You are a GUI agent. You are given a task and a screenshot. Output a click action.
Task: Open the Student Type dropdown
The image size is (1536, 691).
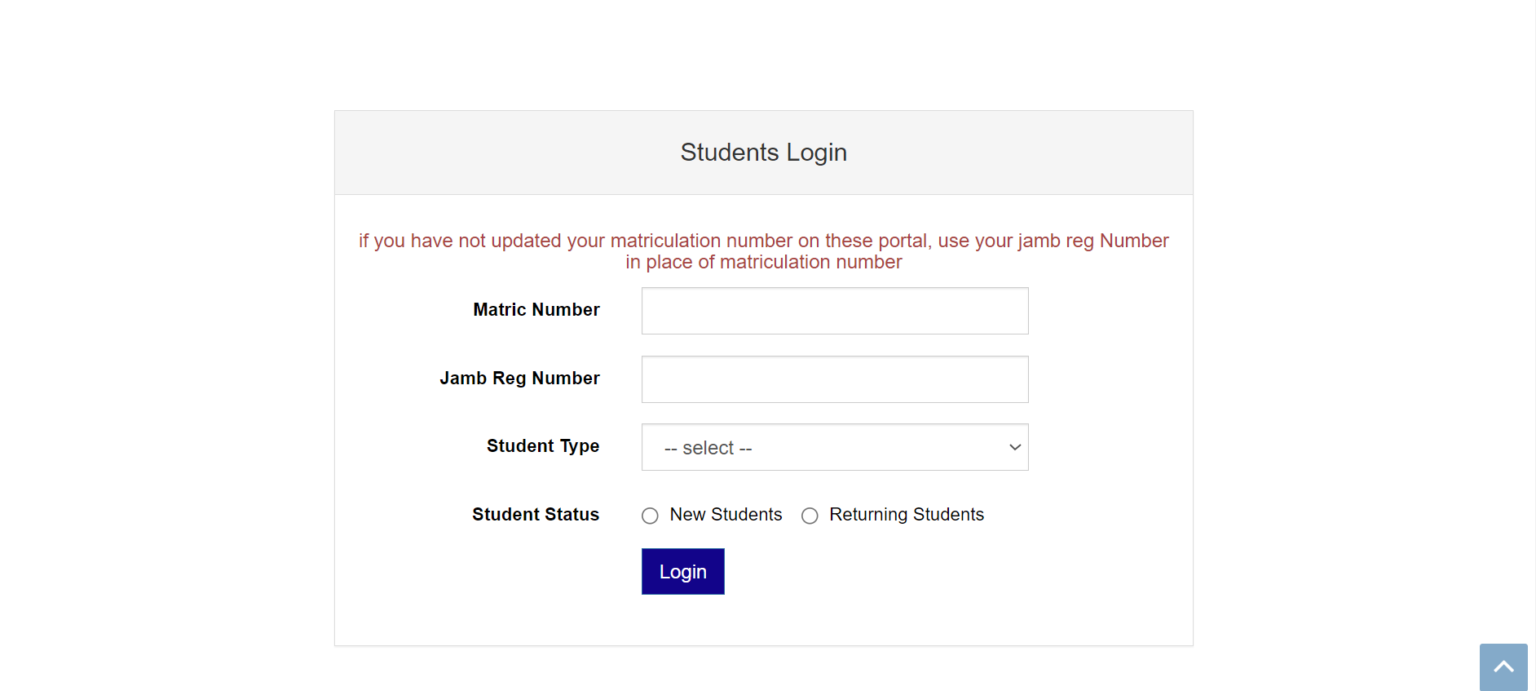coord(834,447)
